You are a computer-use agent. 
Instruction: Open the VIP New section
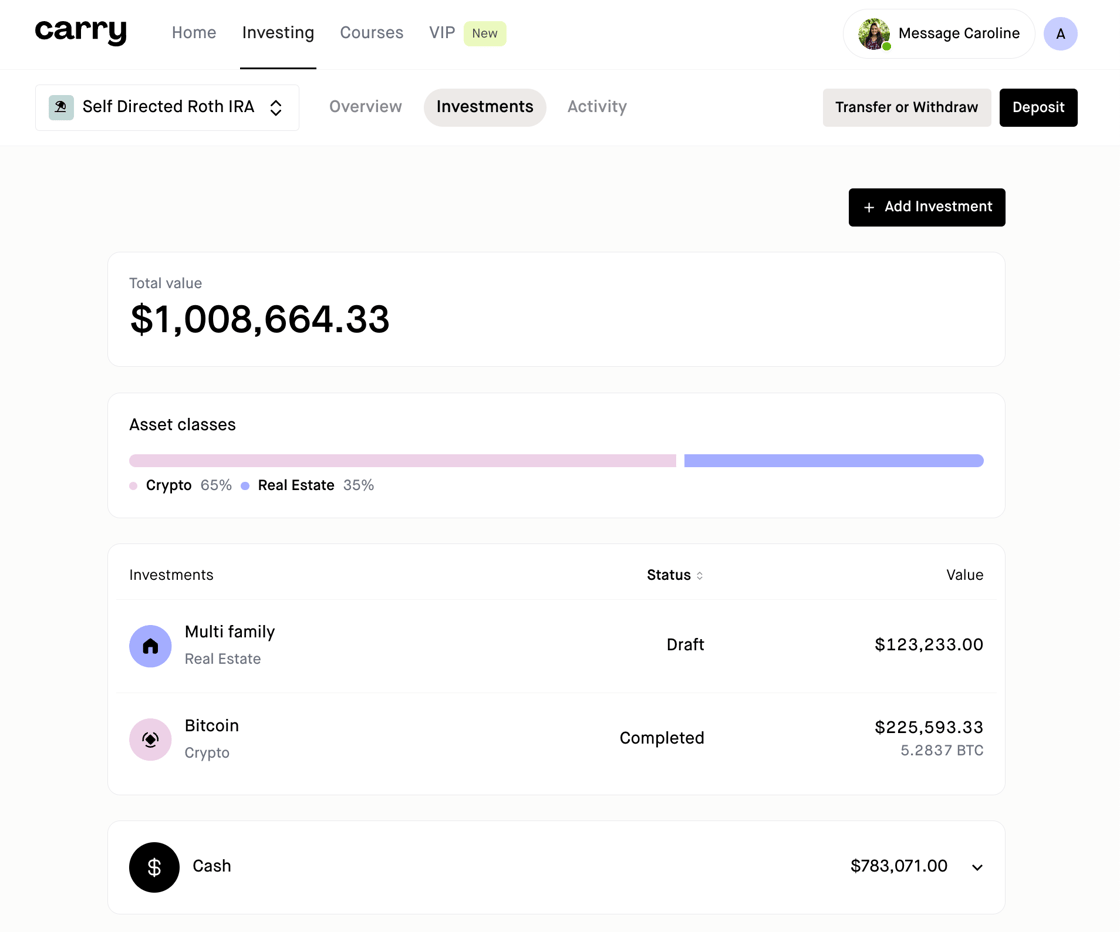point(467,33)
